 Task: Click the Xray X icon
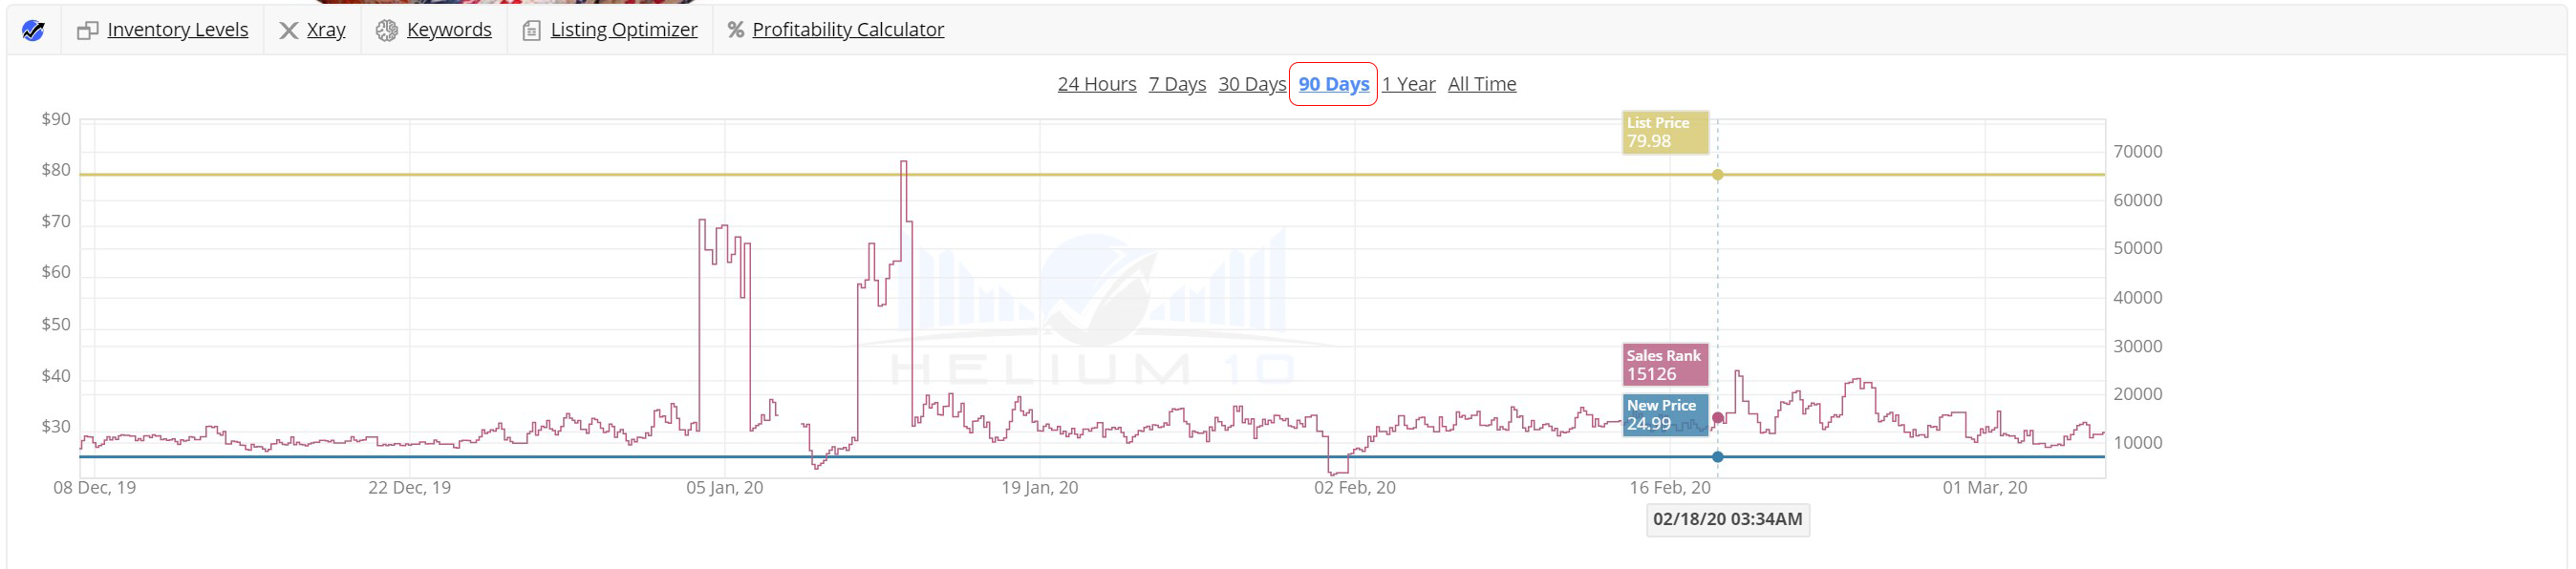(x=288, y=30)
